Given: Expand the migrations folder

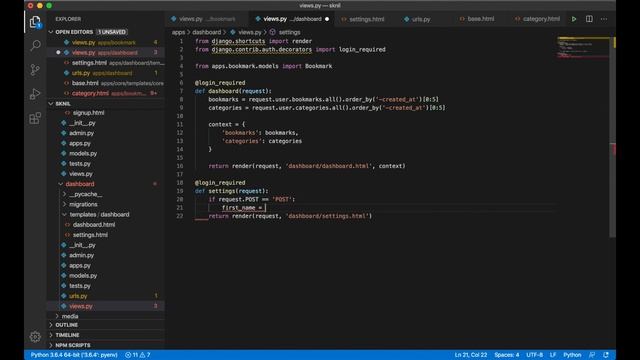Looking at the screenshot, I should tap(64, 204).
